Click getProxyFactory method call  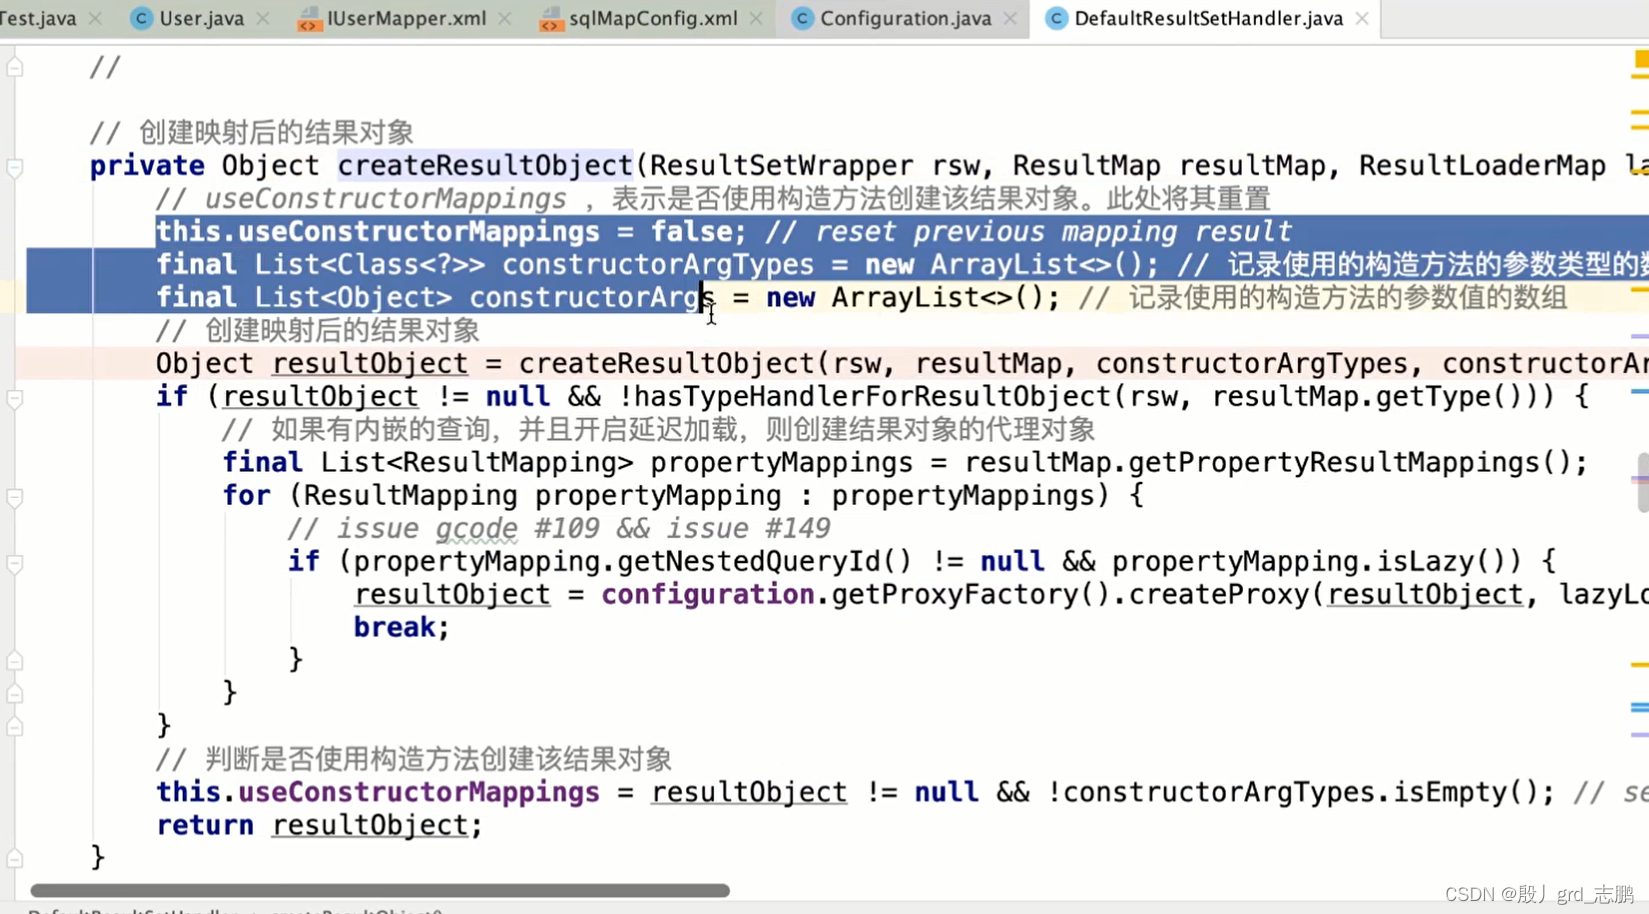pos(954,594)
